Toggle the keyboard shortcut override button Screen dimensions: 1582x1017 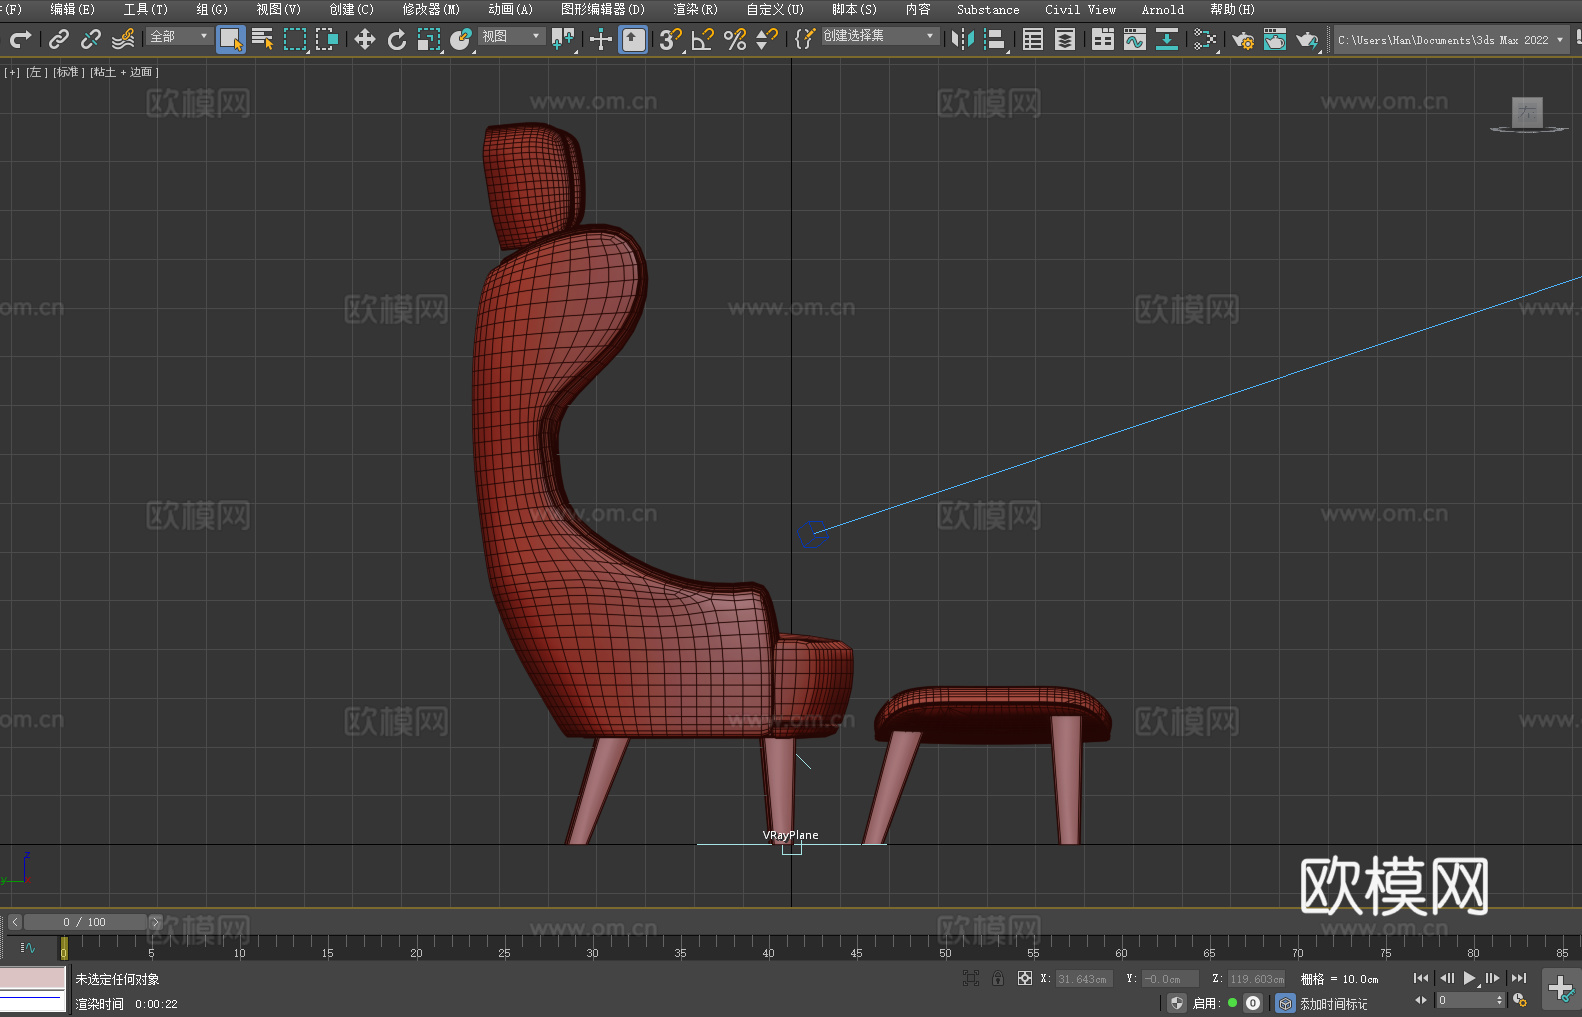coord(633,39)
